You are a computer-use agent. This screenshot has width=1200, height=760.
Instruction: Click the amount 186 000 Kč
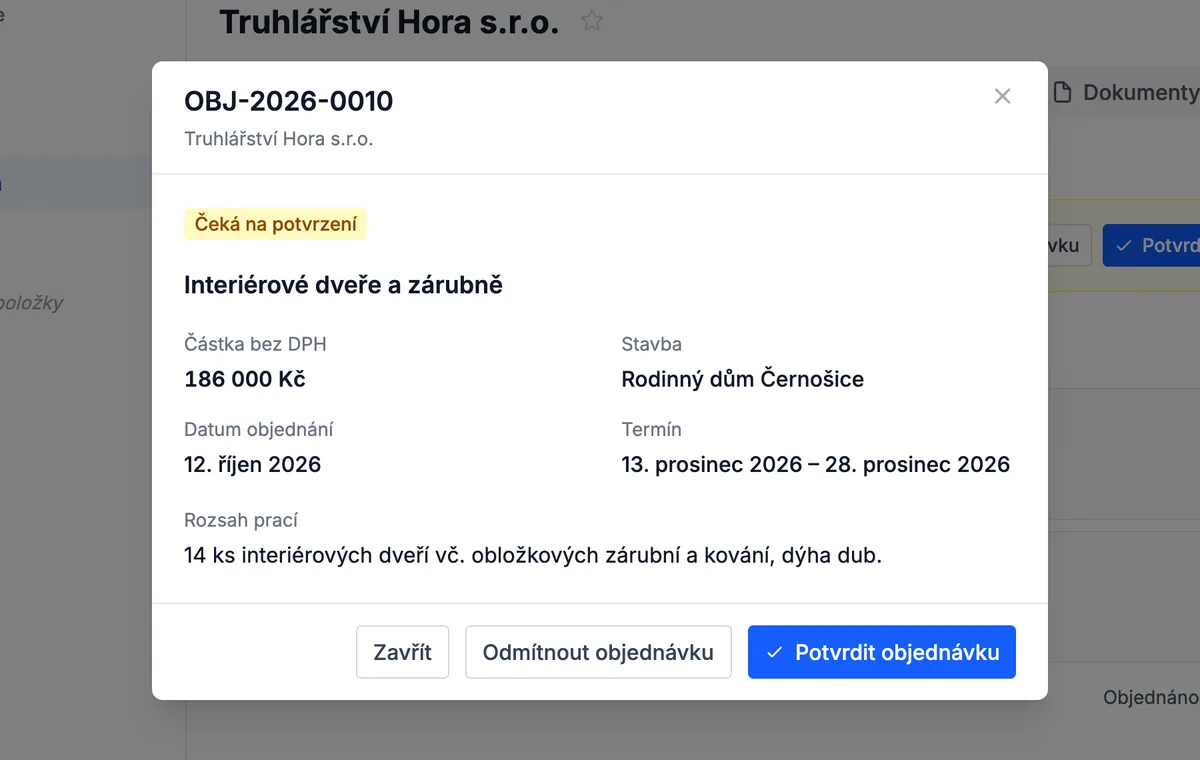(x=245, y=379)
